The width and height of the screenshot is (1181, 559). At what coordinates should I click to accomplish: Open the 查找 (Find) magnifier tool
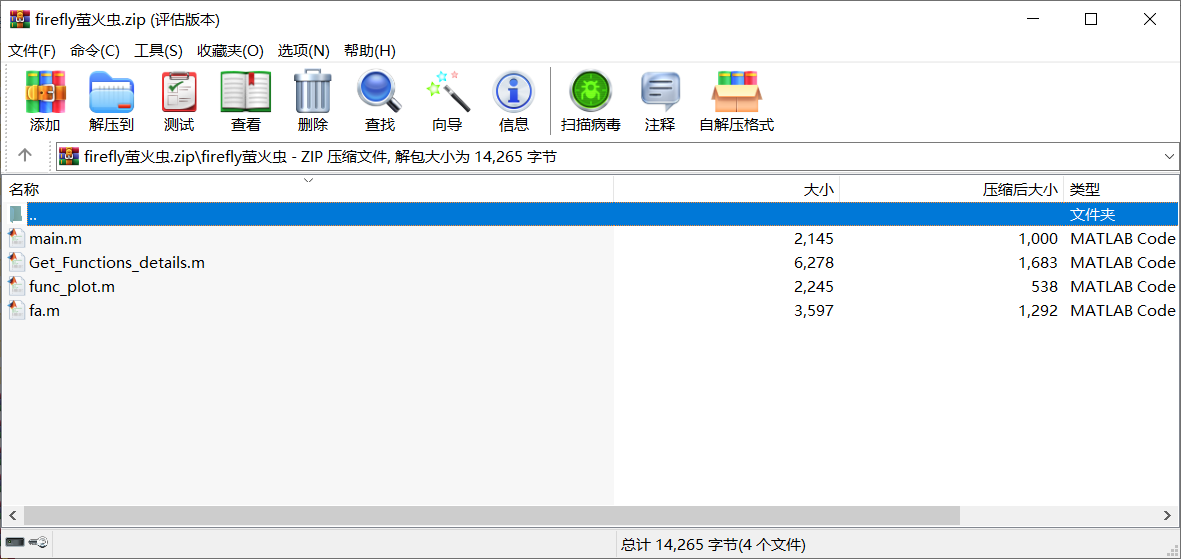(380, 92)
